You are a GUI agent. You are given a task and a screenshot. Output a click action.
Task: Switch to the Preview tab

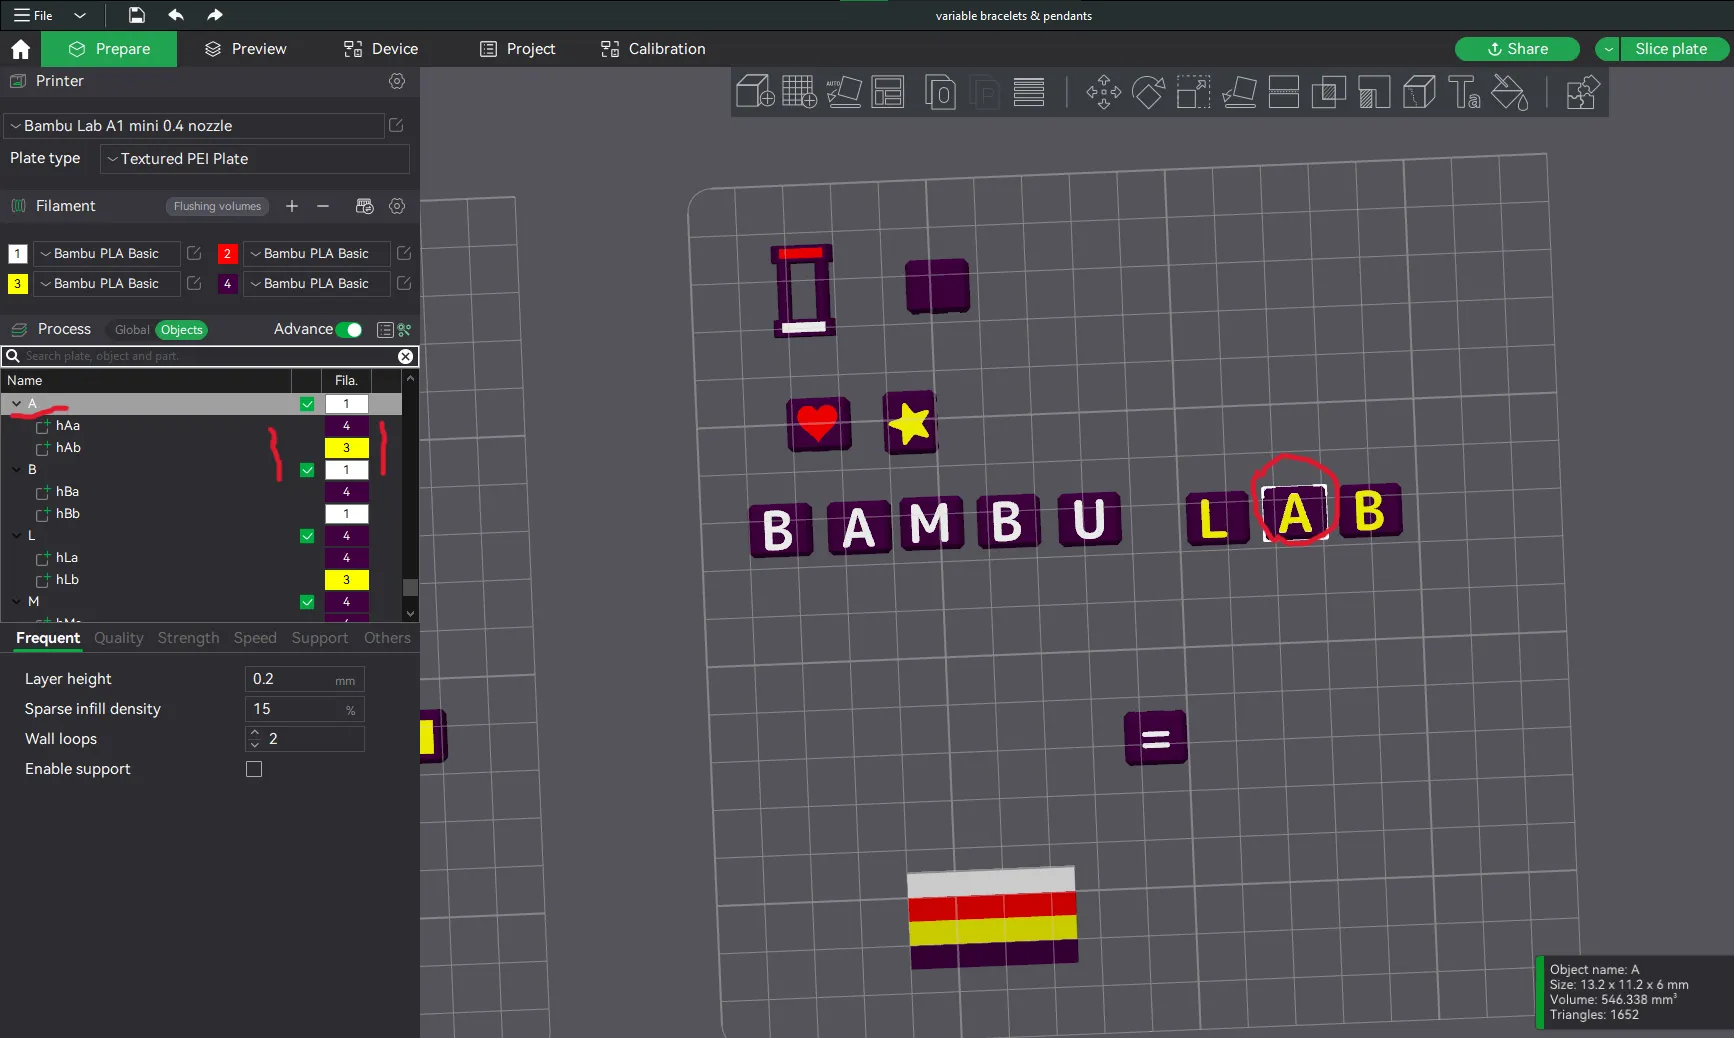tap(245, 49)
